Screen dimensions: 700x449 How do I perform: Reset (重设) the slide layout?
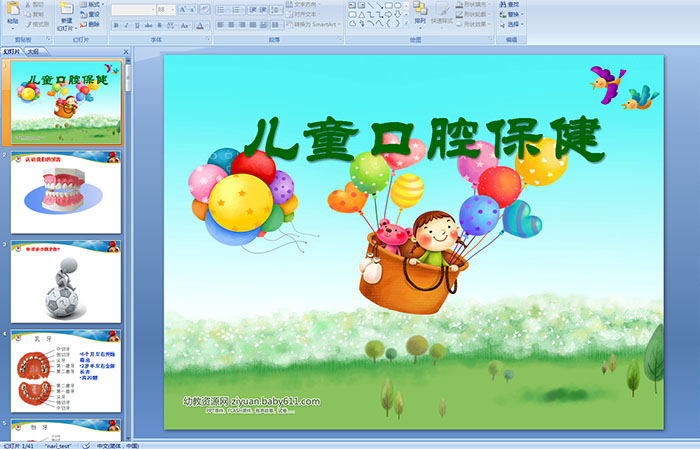pyautogui.click(x=91, y=14)
